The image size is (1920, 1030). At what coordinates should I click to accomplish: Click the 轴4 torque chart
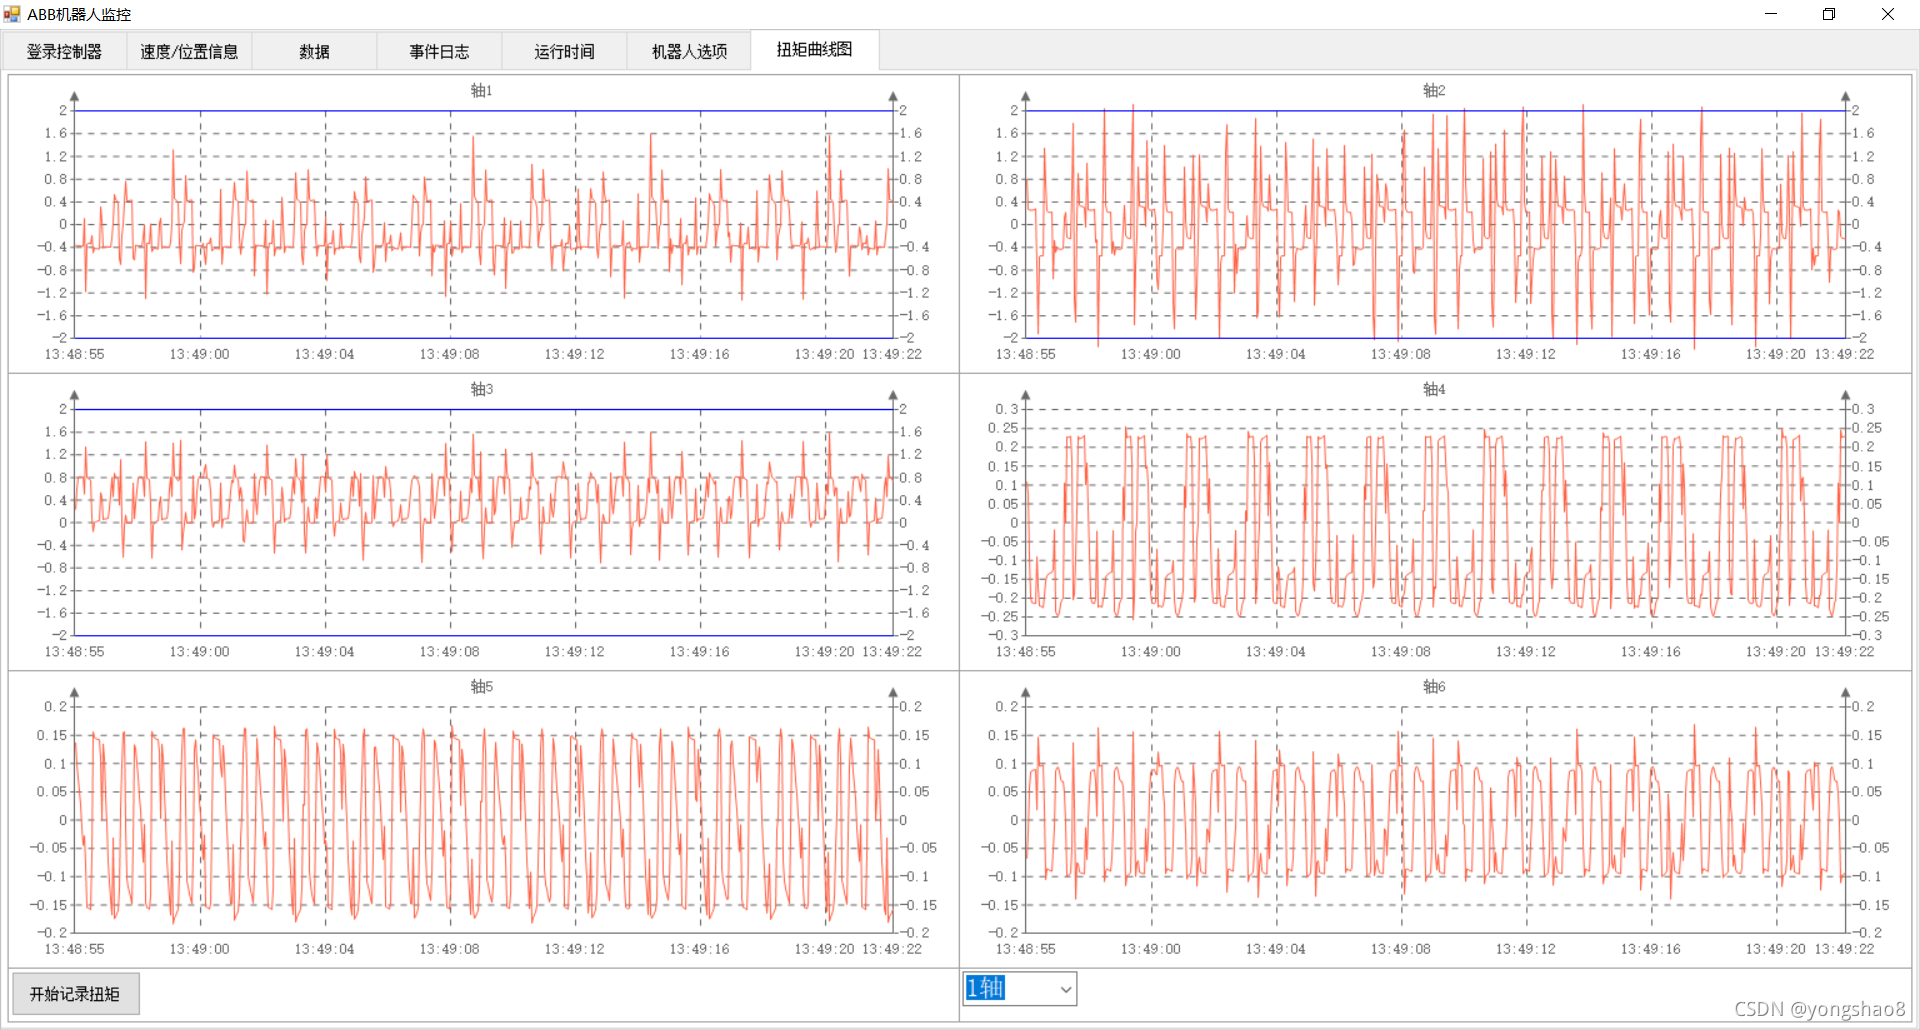coord(1435,522)
